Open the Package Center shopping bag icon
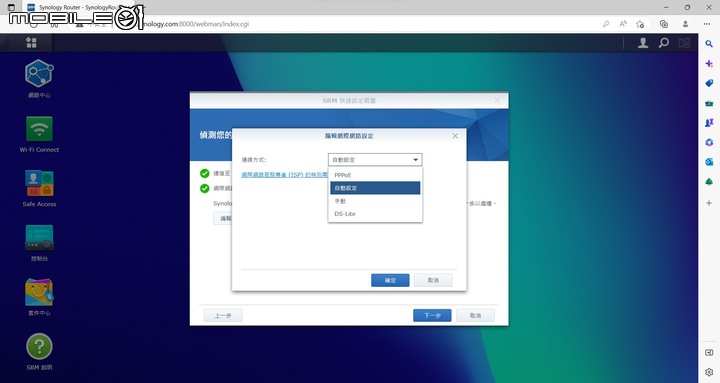The image size is (720, 383). [x=39, y=292]
